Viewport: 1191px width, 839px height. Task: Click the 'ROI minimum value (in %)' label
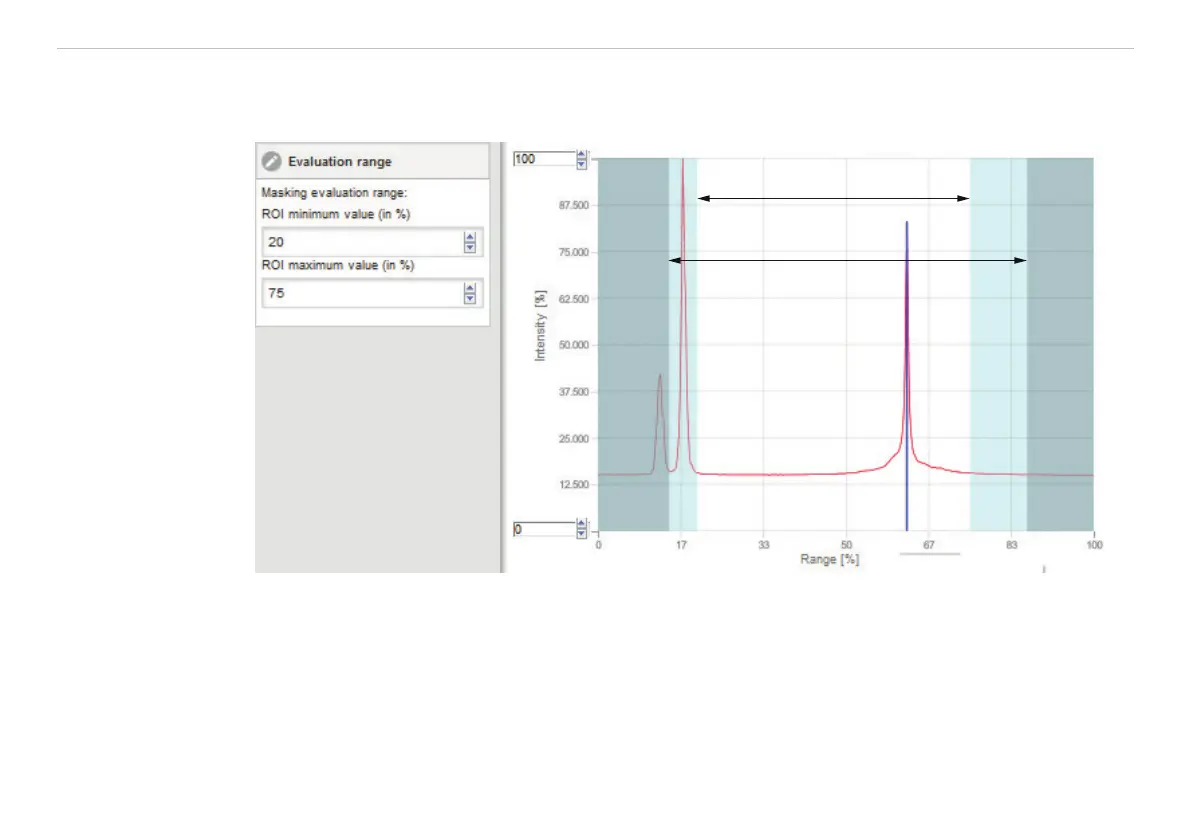click(336, 214)
